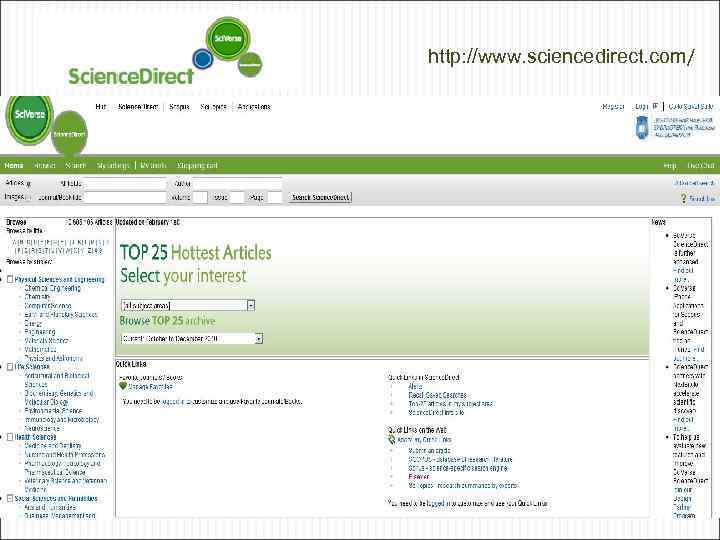Click the Add to my Quick Links icon
The image size is (720, 540).
(x=391, y=439)
